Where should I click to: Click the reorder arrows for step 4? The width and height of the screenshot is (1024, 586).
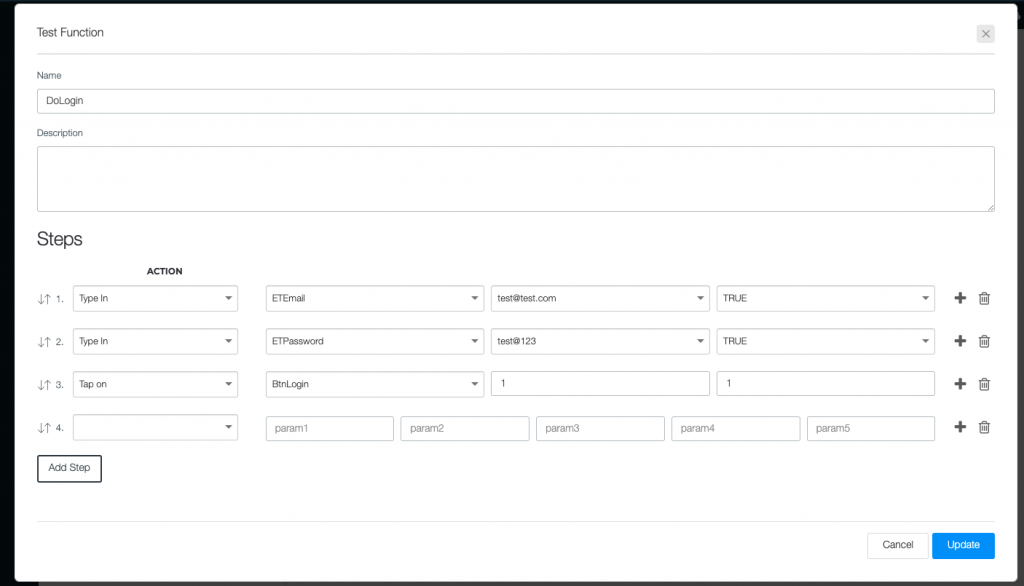click(44, 428)
